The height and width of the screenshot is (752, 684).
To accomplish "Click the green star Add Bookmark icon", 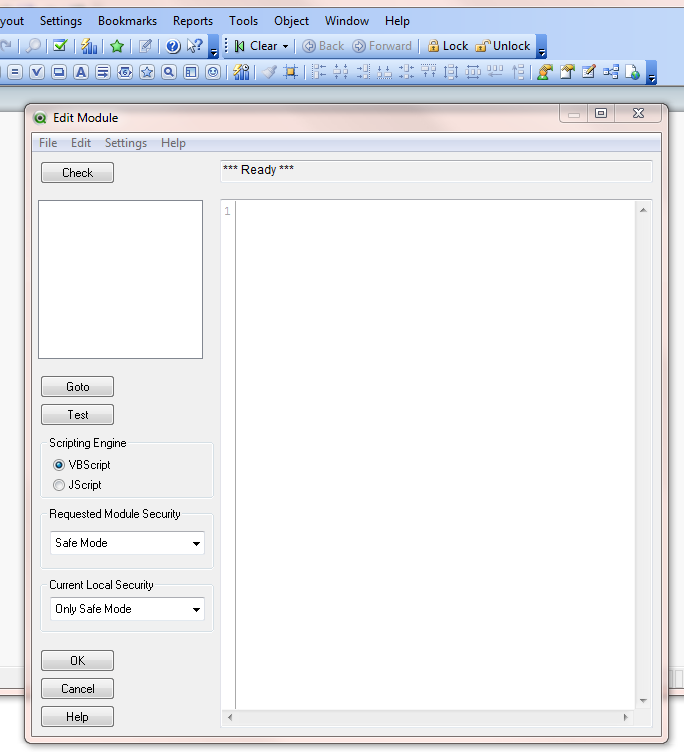I will click(x=117, y=46).
